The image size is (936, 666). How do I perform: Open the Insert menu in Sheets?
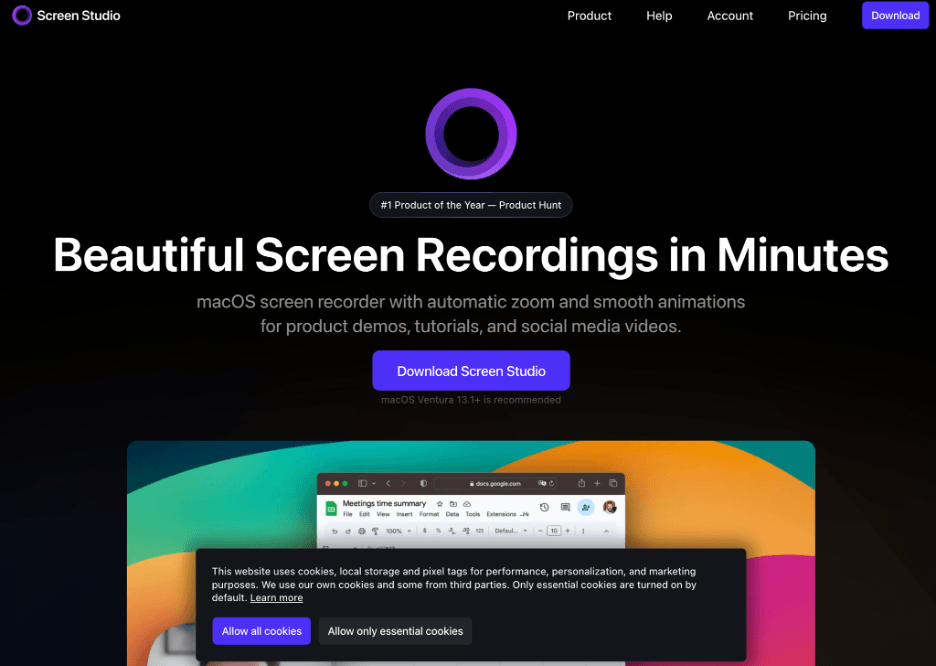click(x=405, y=514)
